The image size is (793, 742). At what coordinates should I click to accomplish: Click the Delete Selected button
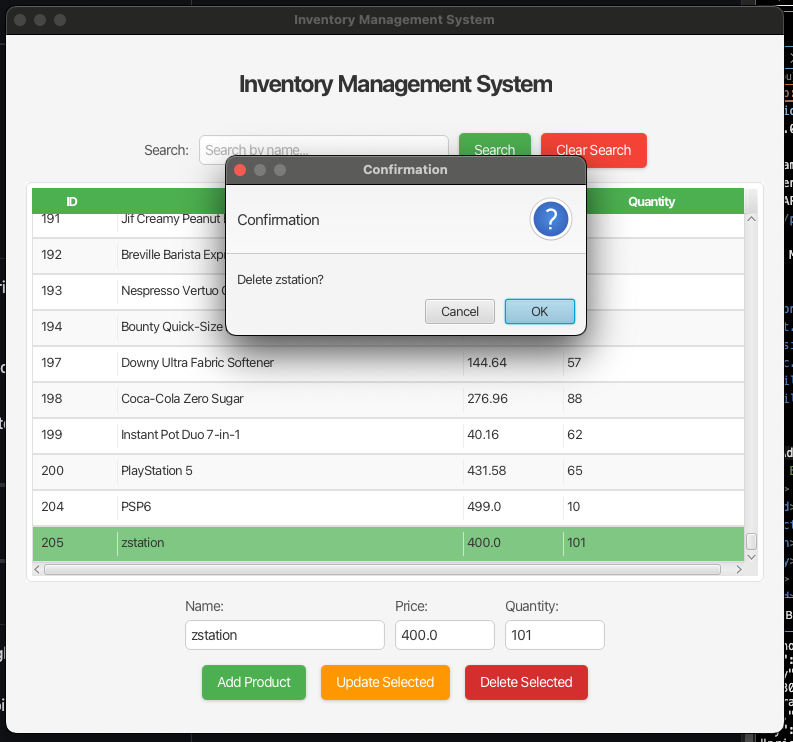[x=526, y=682]
